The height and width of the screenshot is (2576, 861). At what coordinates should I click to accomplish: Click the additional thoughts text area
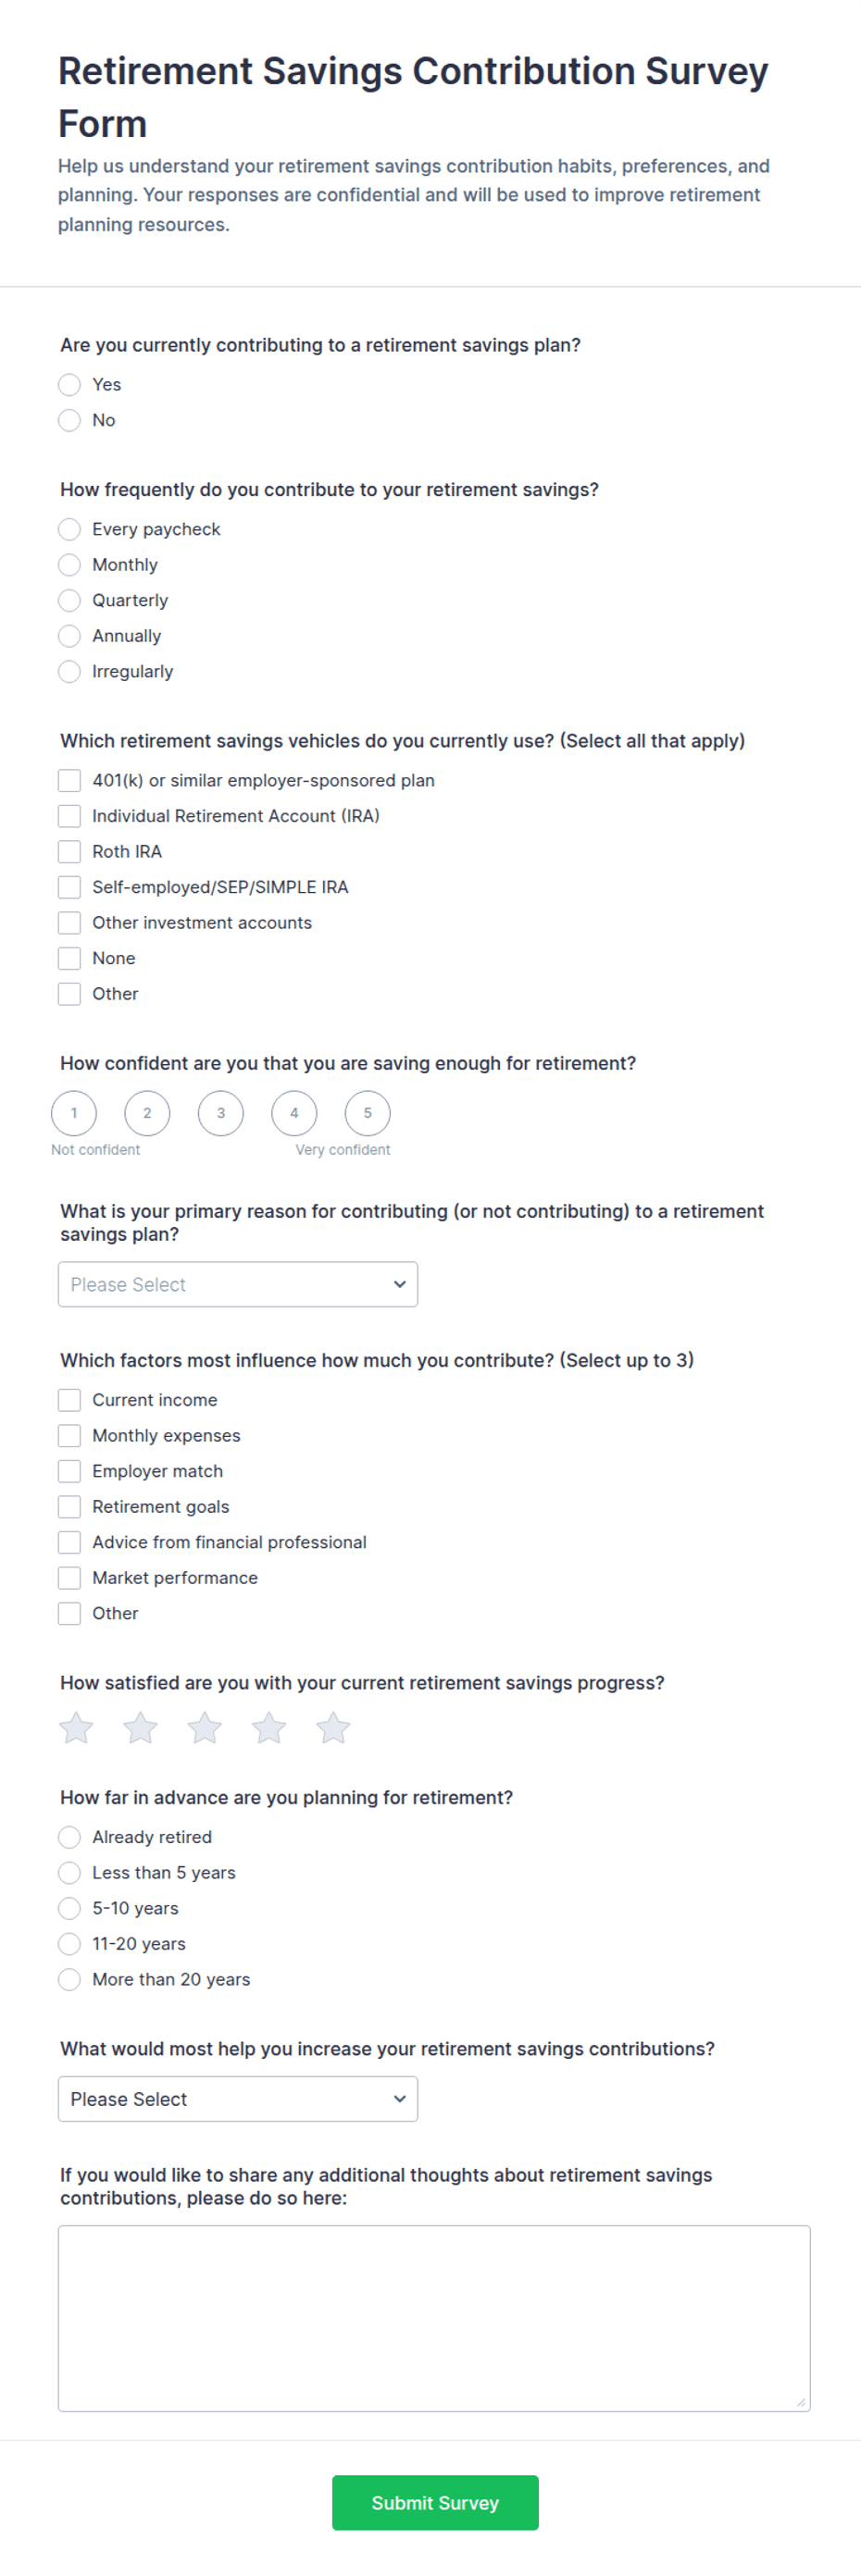pyautogui.click(x=434, y=2318)
